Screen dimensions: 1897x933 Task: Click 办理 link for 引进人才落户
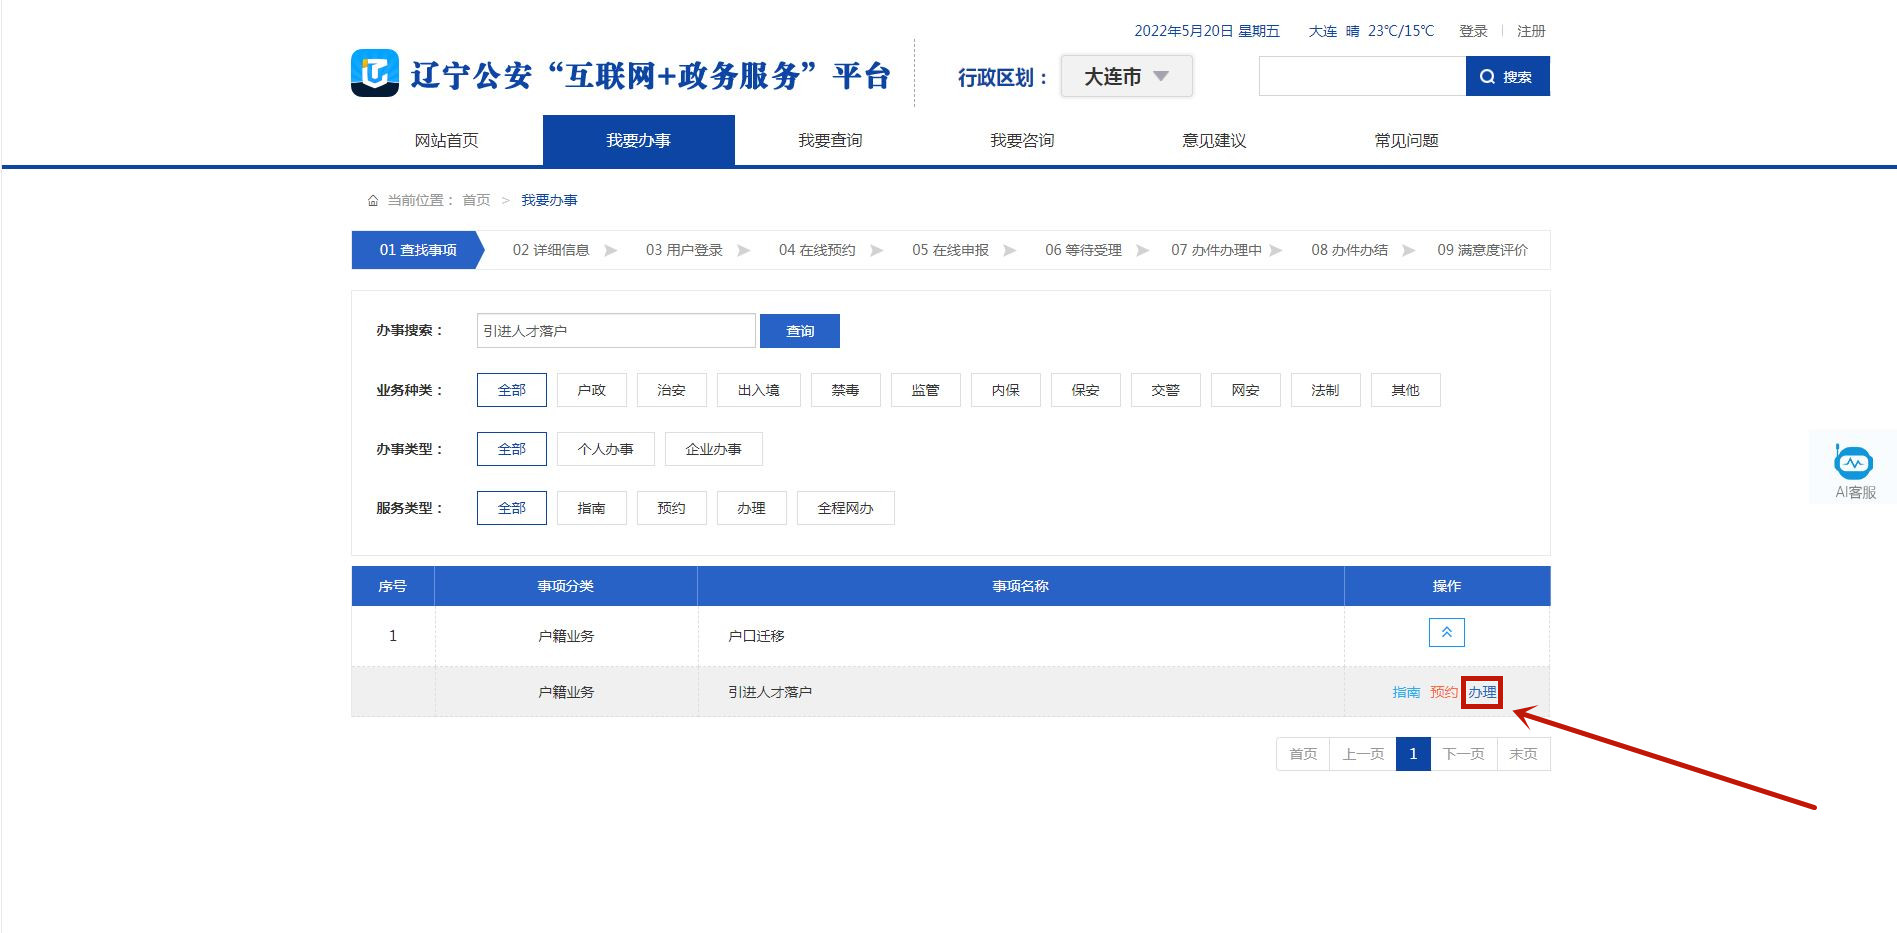(x=1482, y=692)
